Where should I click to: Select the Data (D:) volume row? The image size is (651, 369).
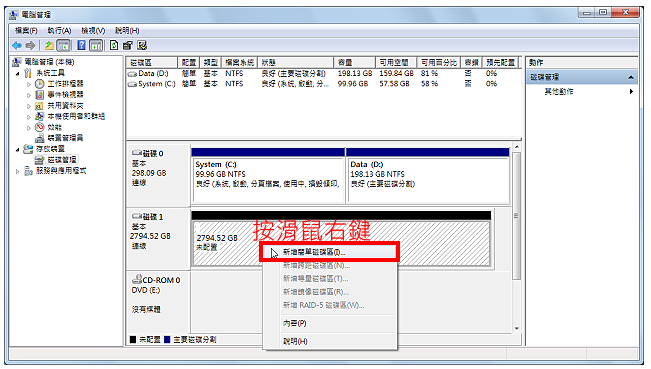pyautogui.click(x=323, y=73)
